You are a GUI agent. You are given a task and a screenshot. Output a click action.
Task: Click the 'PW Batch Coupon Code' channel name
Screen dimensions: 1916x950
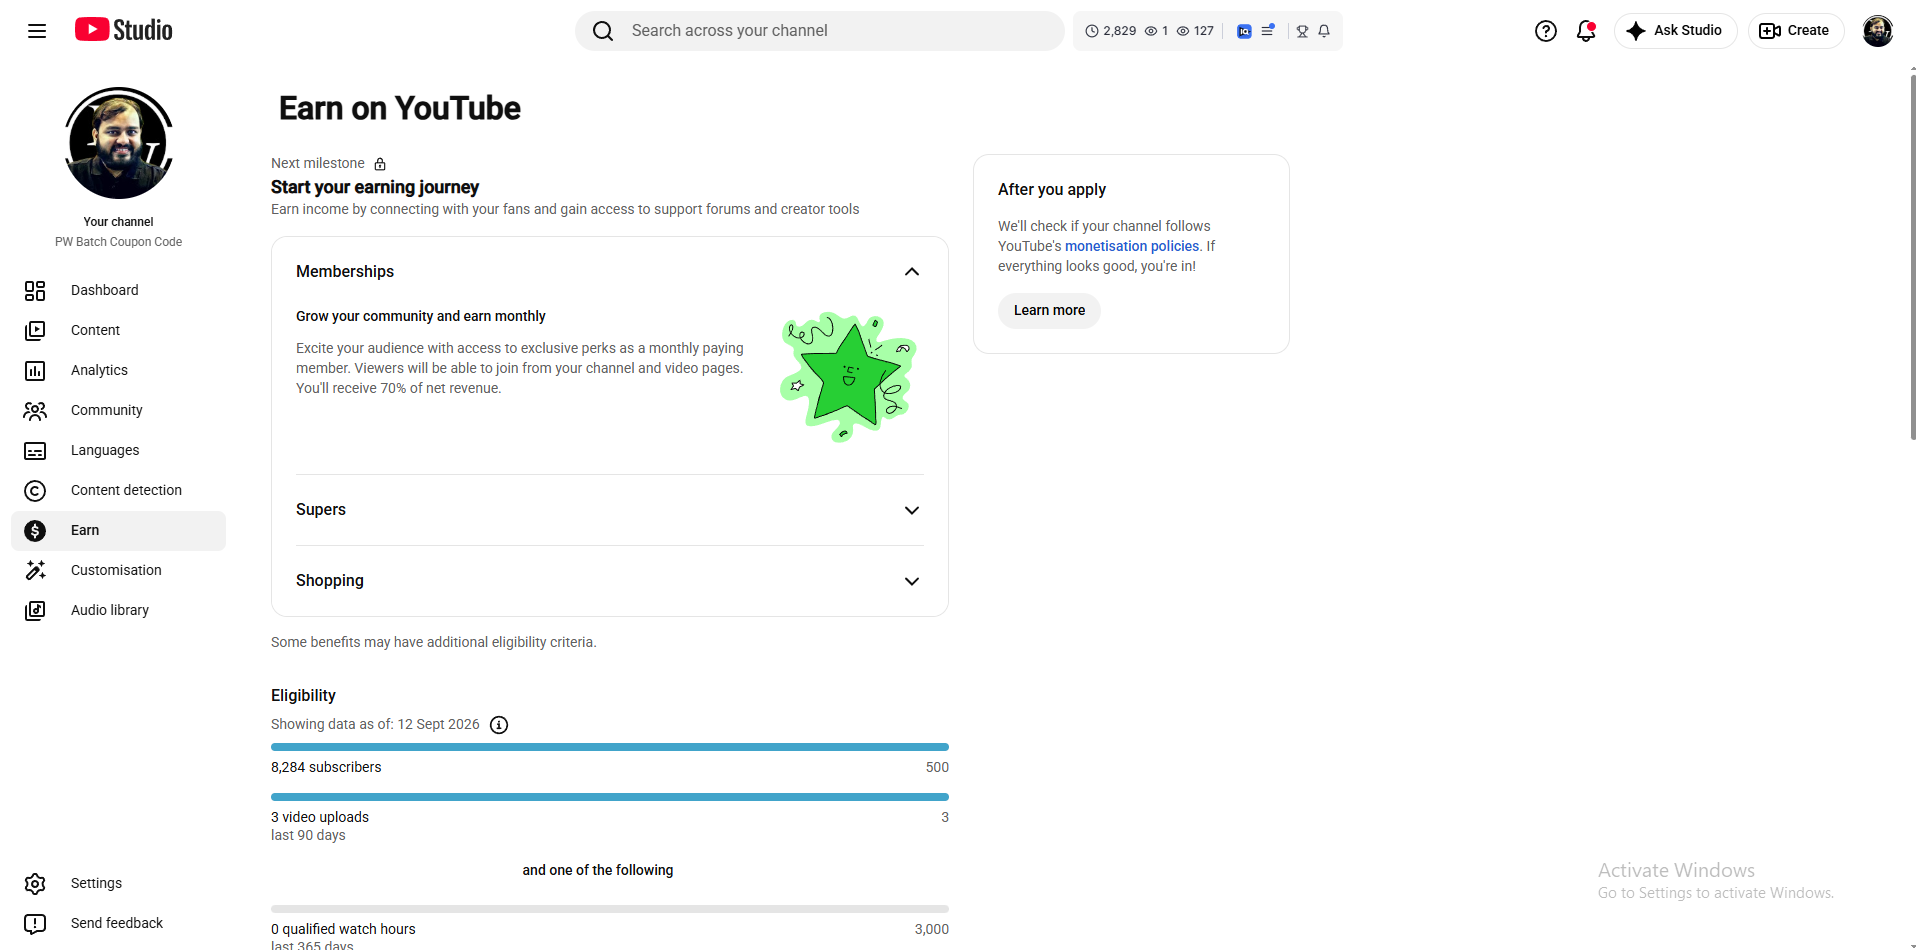[118, 242]
